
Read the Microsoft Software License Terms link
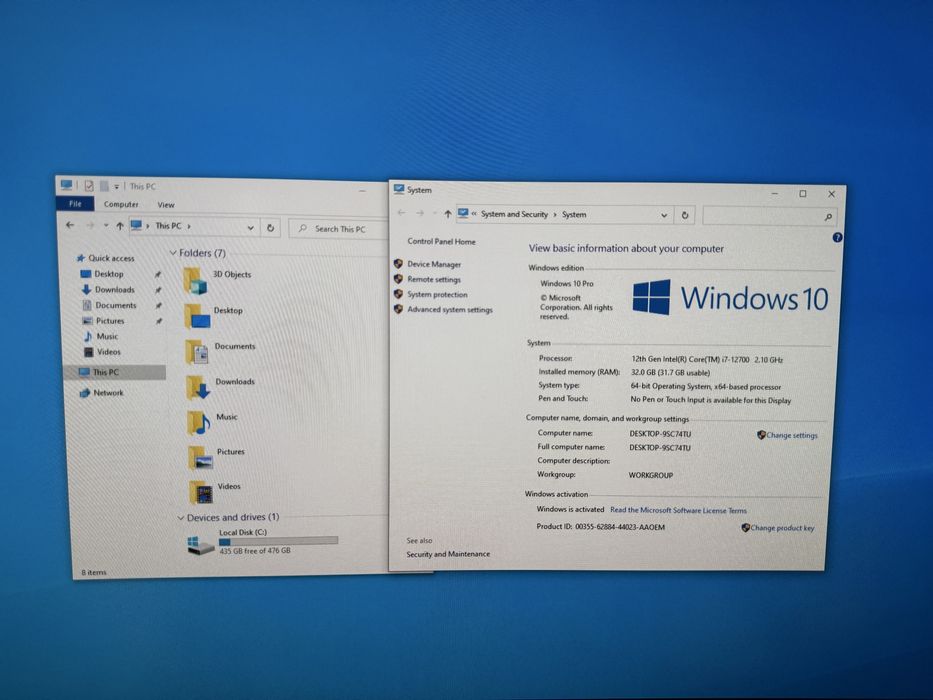[x=678, y=510]
